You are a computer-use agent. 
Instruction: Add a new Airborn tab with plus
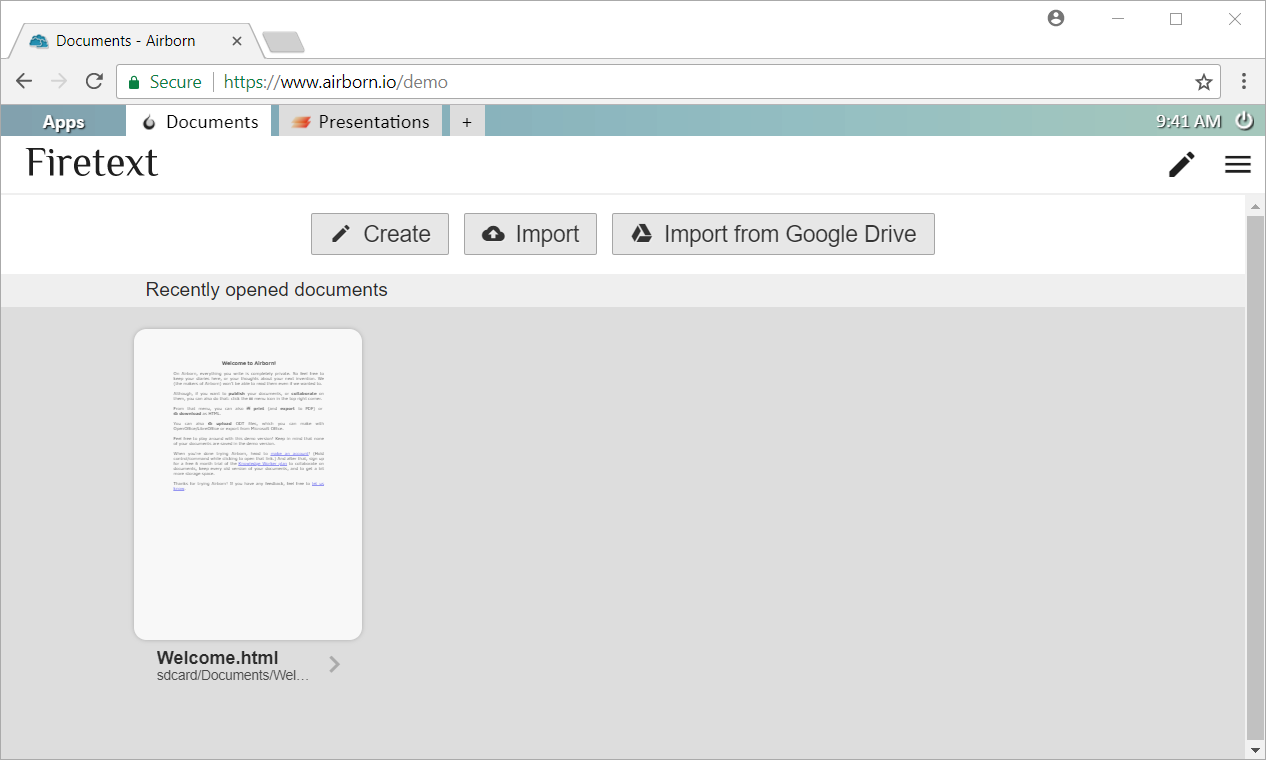point(467,122)
